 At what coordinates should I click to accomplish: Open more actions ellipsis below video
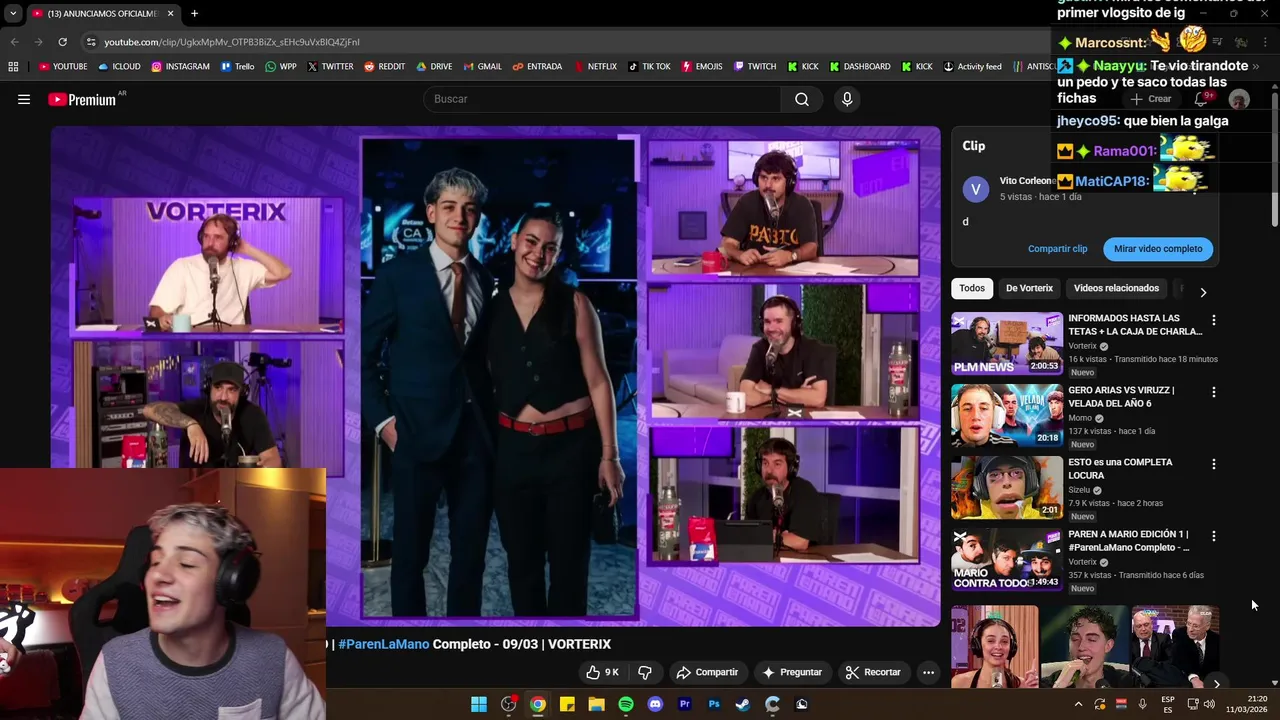(928, 672)
